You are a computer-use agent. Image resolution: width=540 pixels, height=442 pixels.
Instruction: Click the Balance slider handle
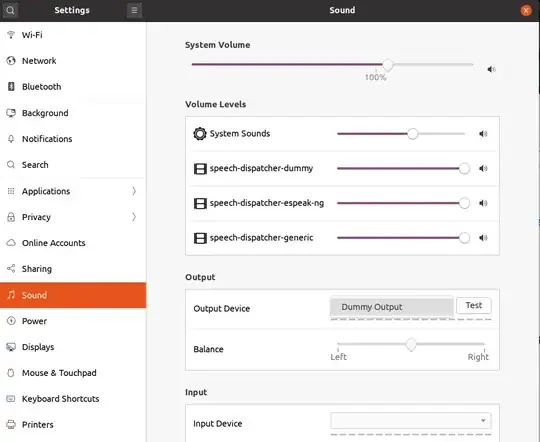pyautogui.click(x=411, y=345)
